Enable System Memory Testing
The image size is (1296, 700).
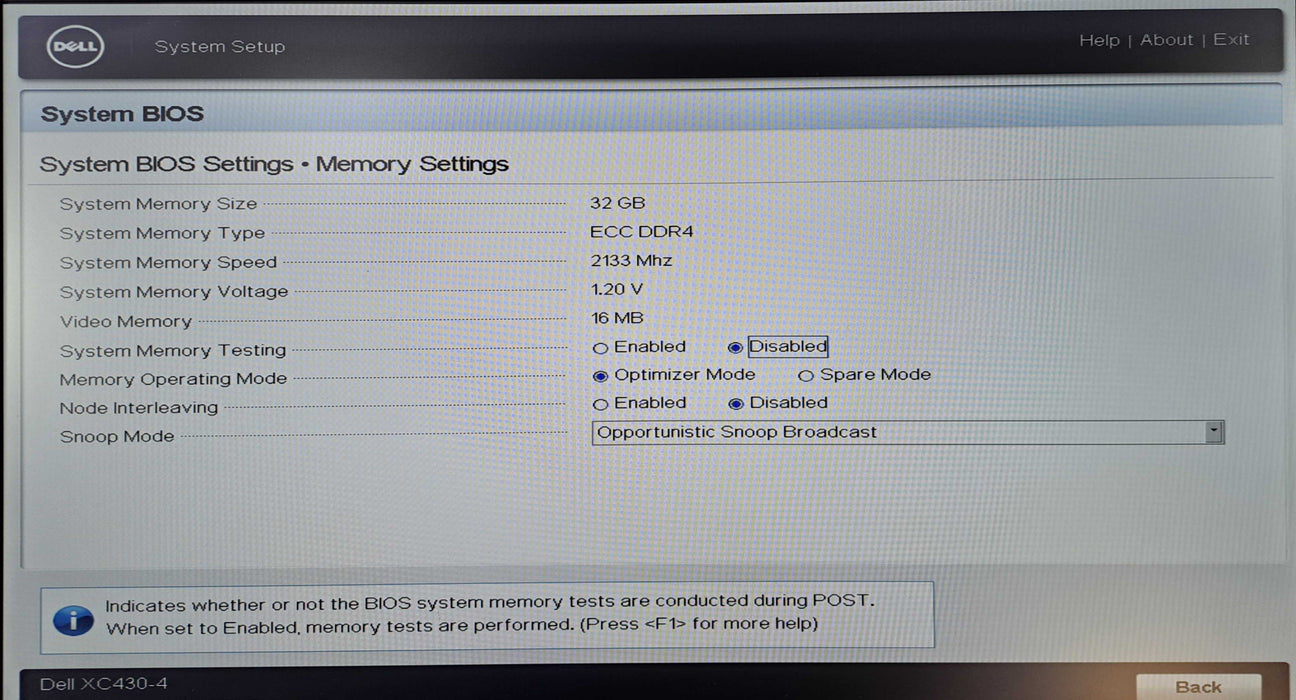[x=601, y=348]
